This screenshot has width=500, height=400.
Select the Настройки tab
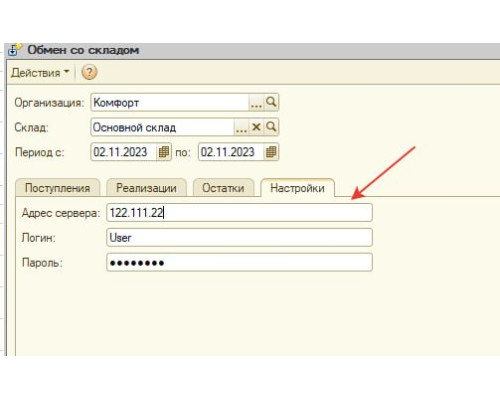point(297,188)
